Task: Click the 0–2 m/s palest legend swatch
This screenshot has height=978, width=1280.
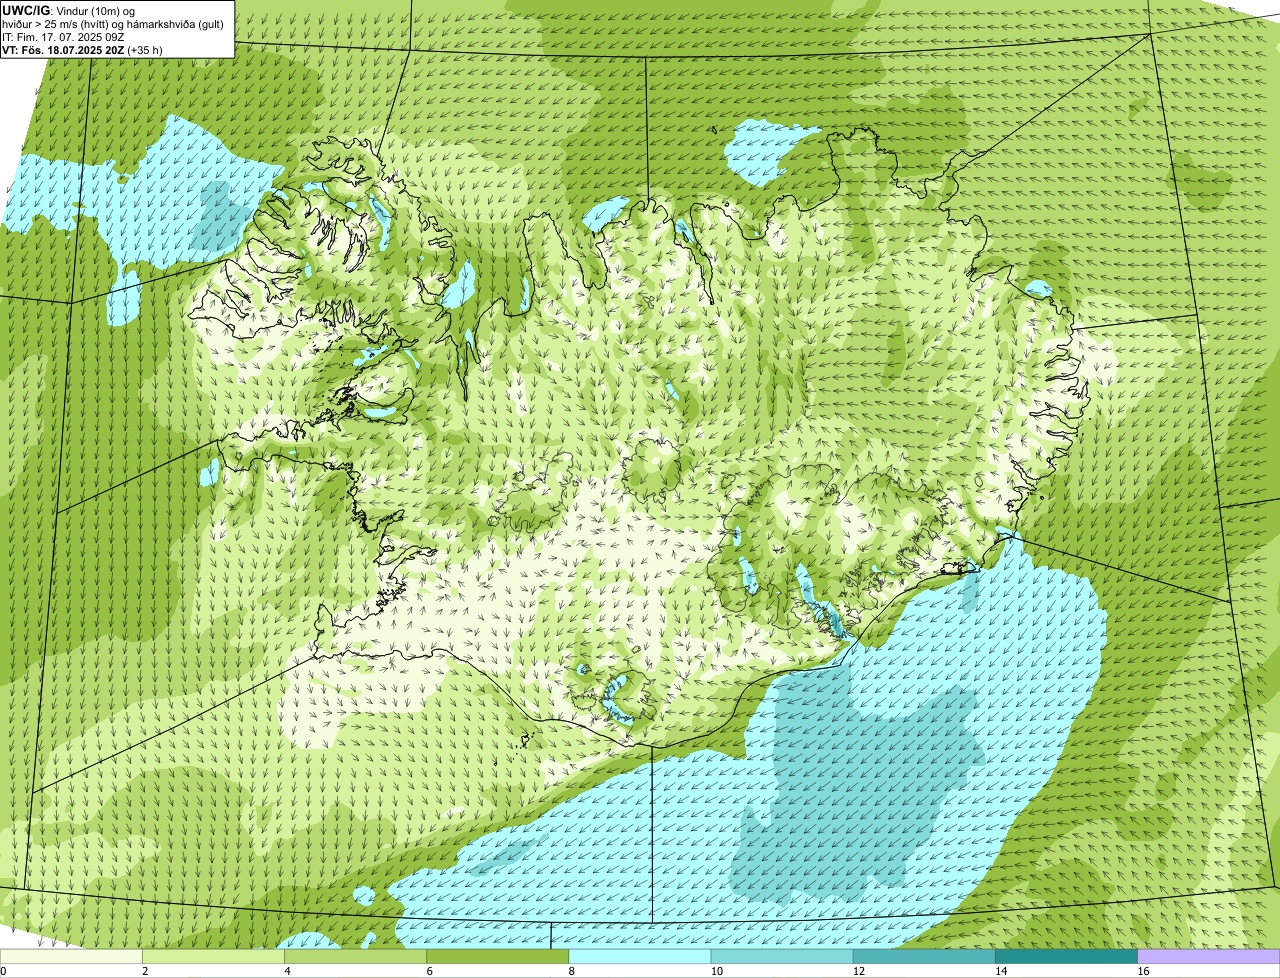Action: click(71, 957)
